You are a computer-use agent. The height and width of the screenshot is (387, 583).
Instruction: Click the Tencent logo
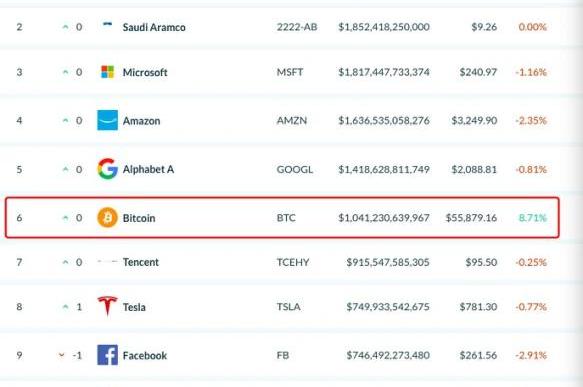pyautogui.click(x=107, y=262)
